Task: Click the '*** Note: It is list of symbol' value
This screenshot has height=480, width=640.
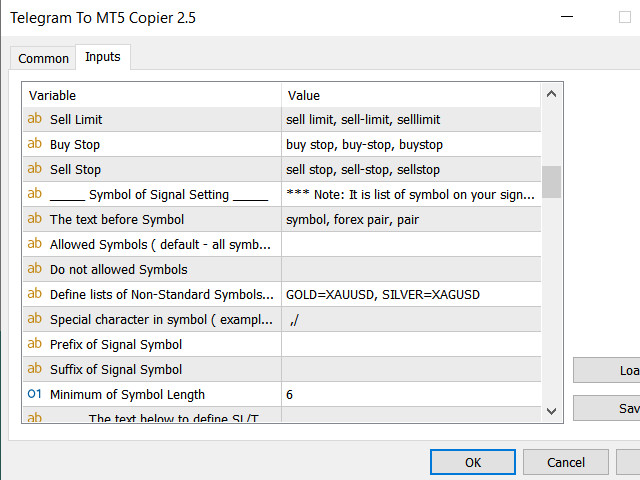Action: point(411,195)
